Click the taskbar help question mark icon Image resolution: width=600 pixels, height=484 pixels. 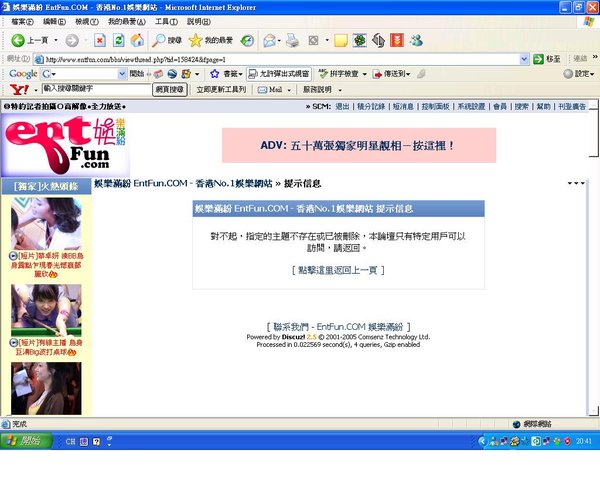click(96, 441)
